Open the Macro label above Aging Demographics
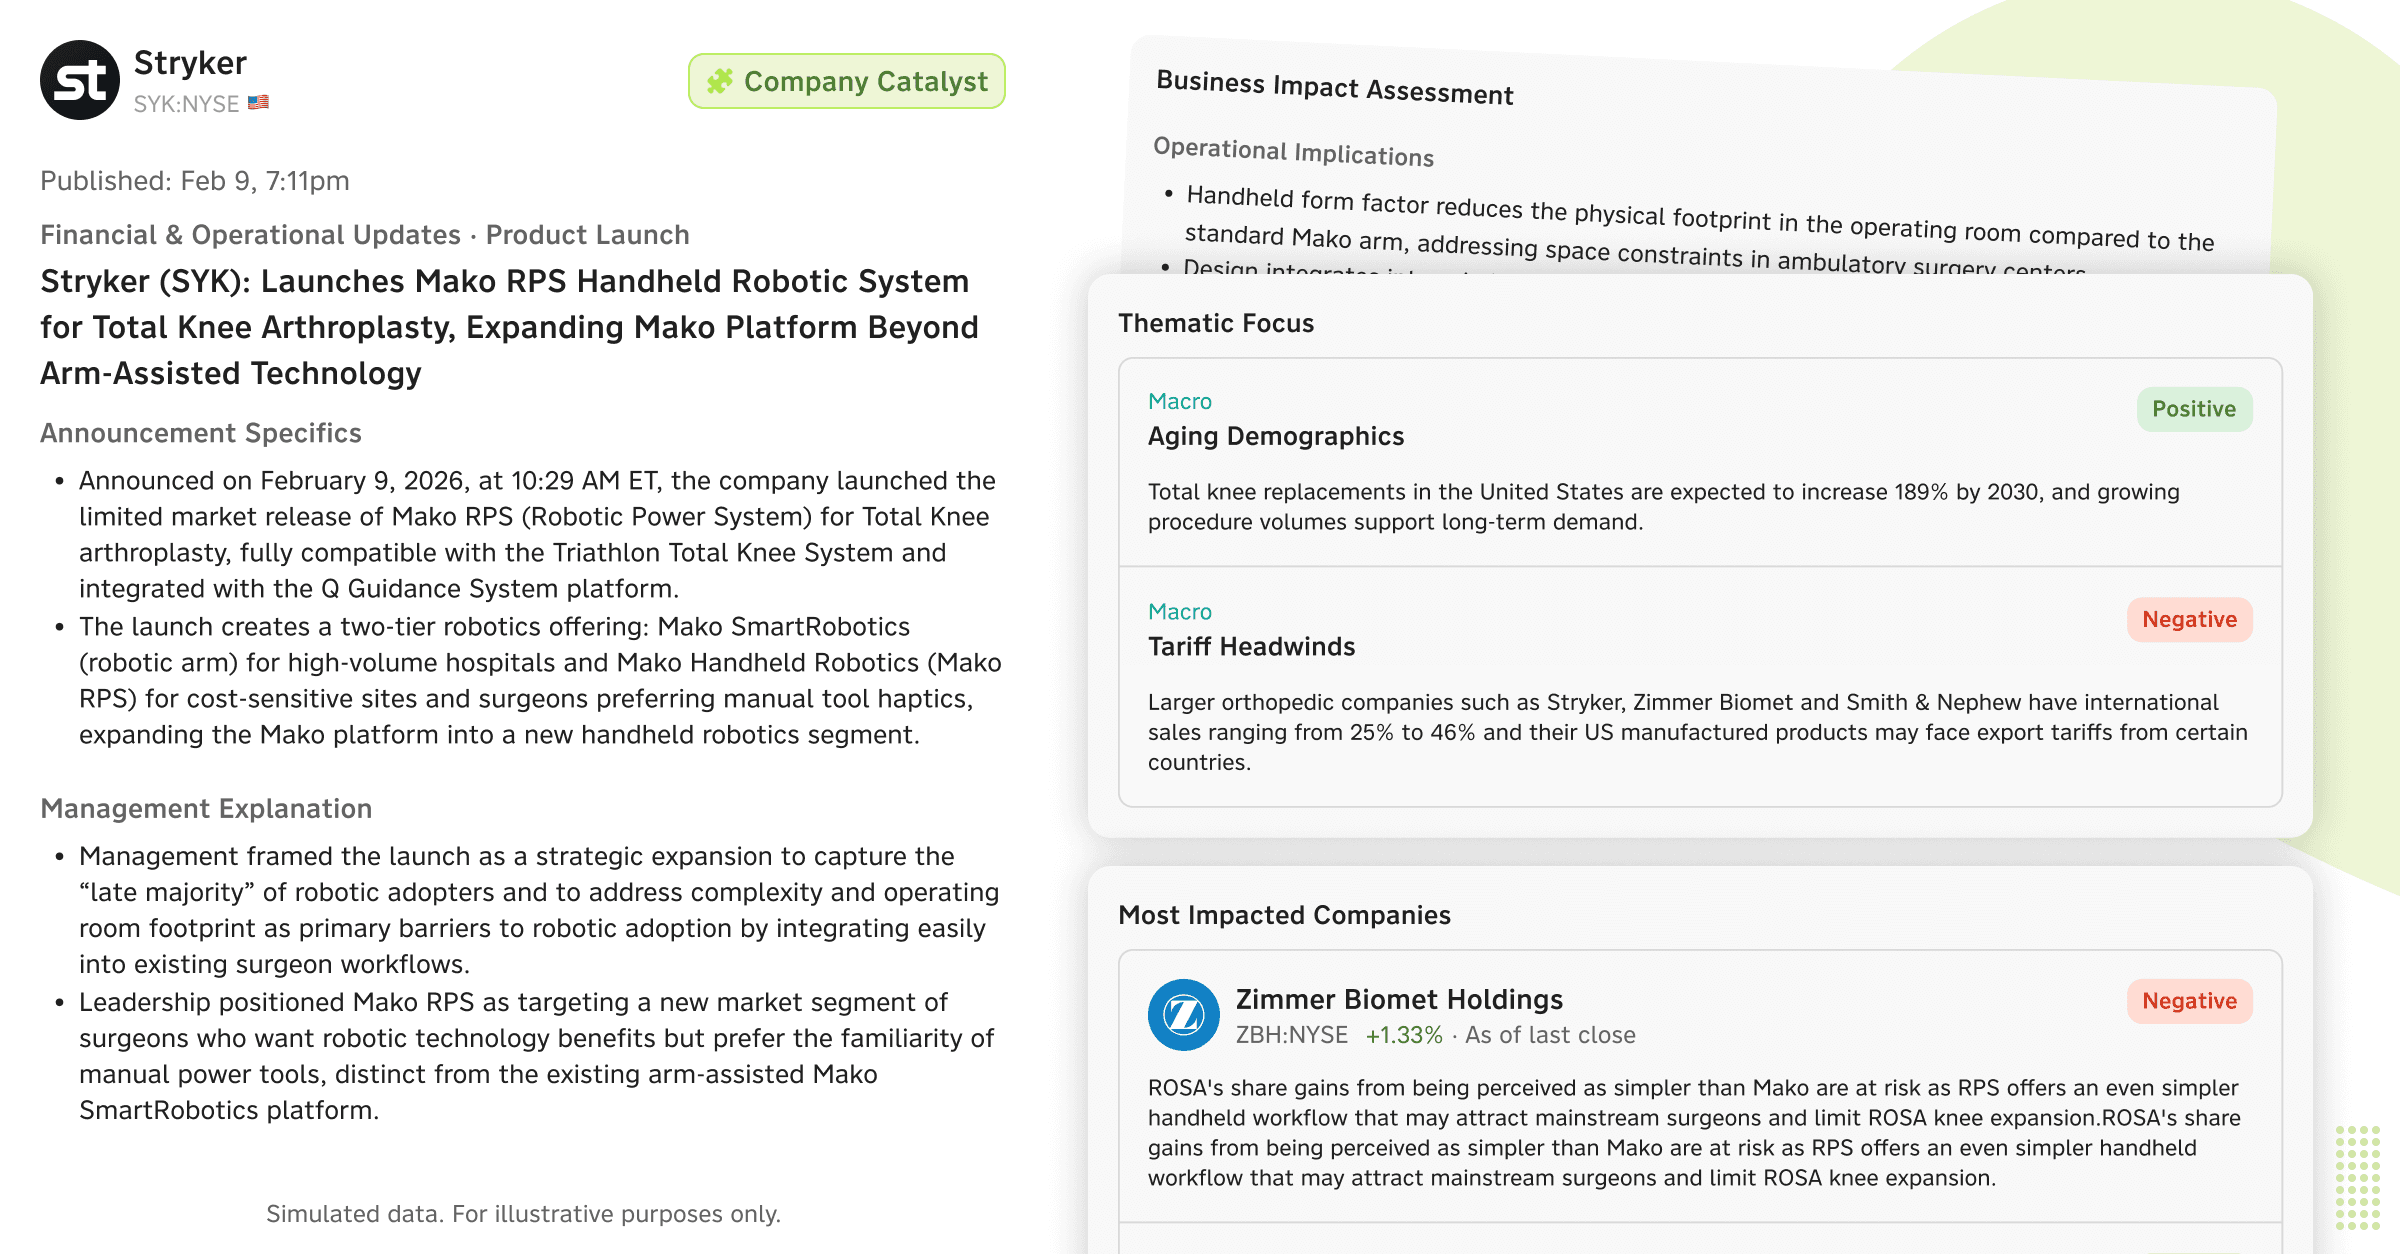This screenshot has width=2400, height=1254. pyautogui.click(x=1180, y=401)
